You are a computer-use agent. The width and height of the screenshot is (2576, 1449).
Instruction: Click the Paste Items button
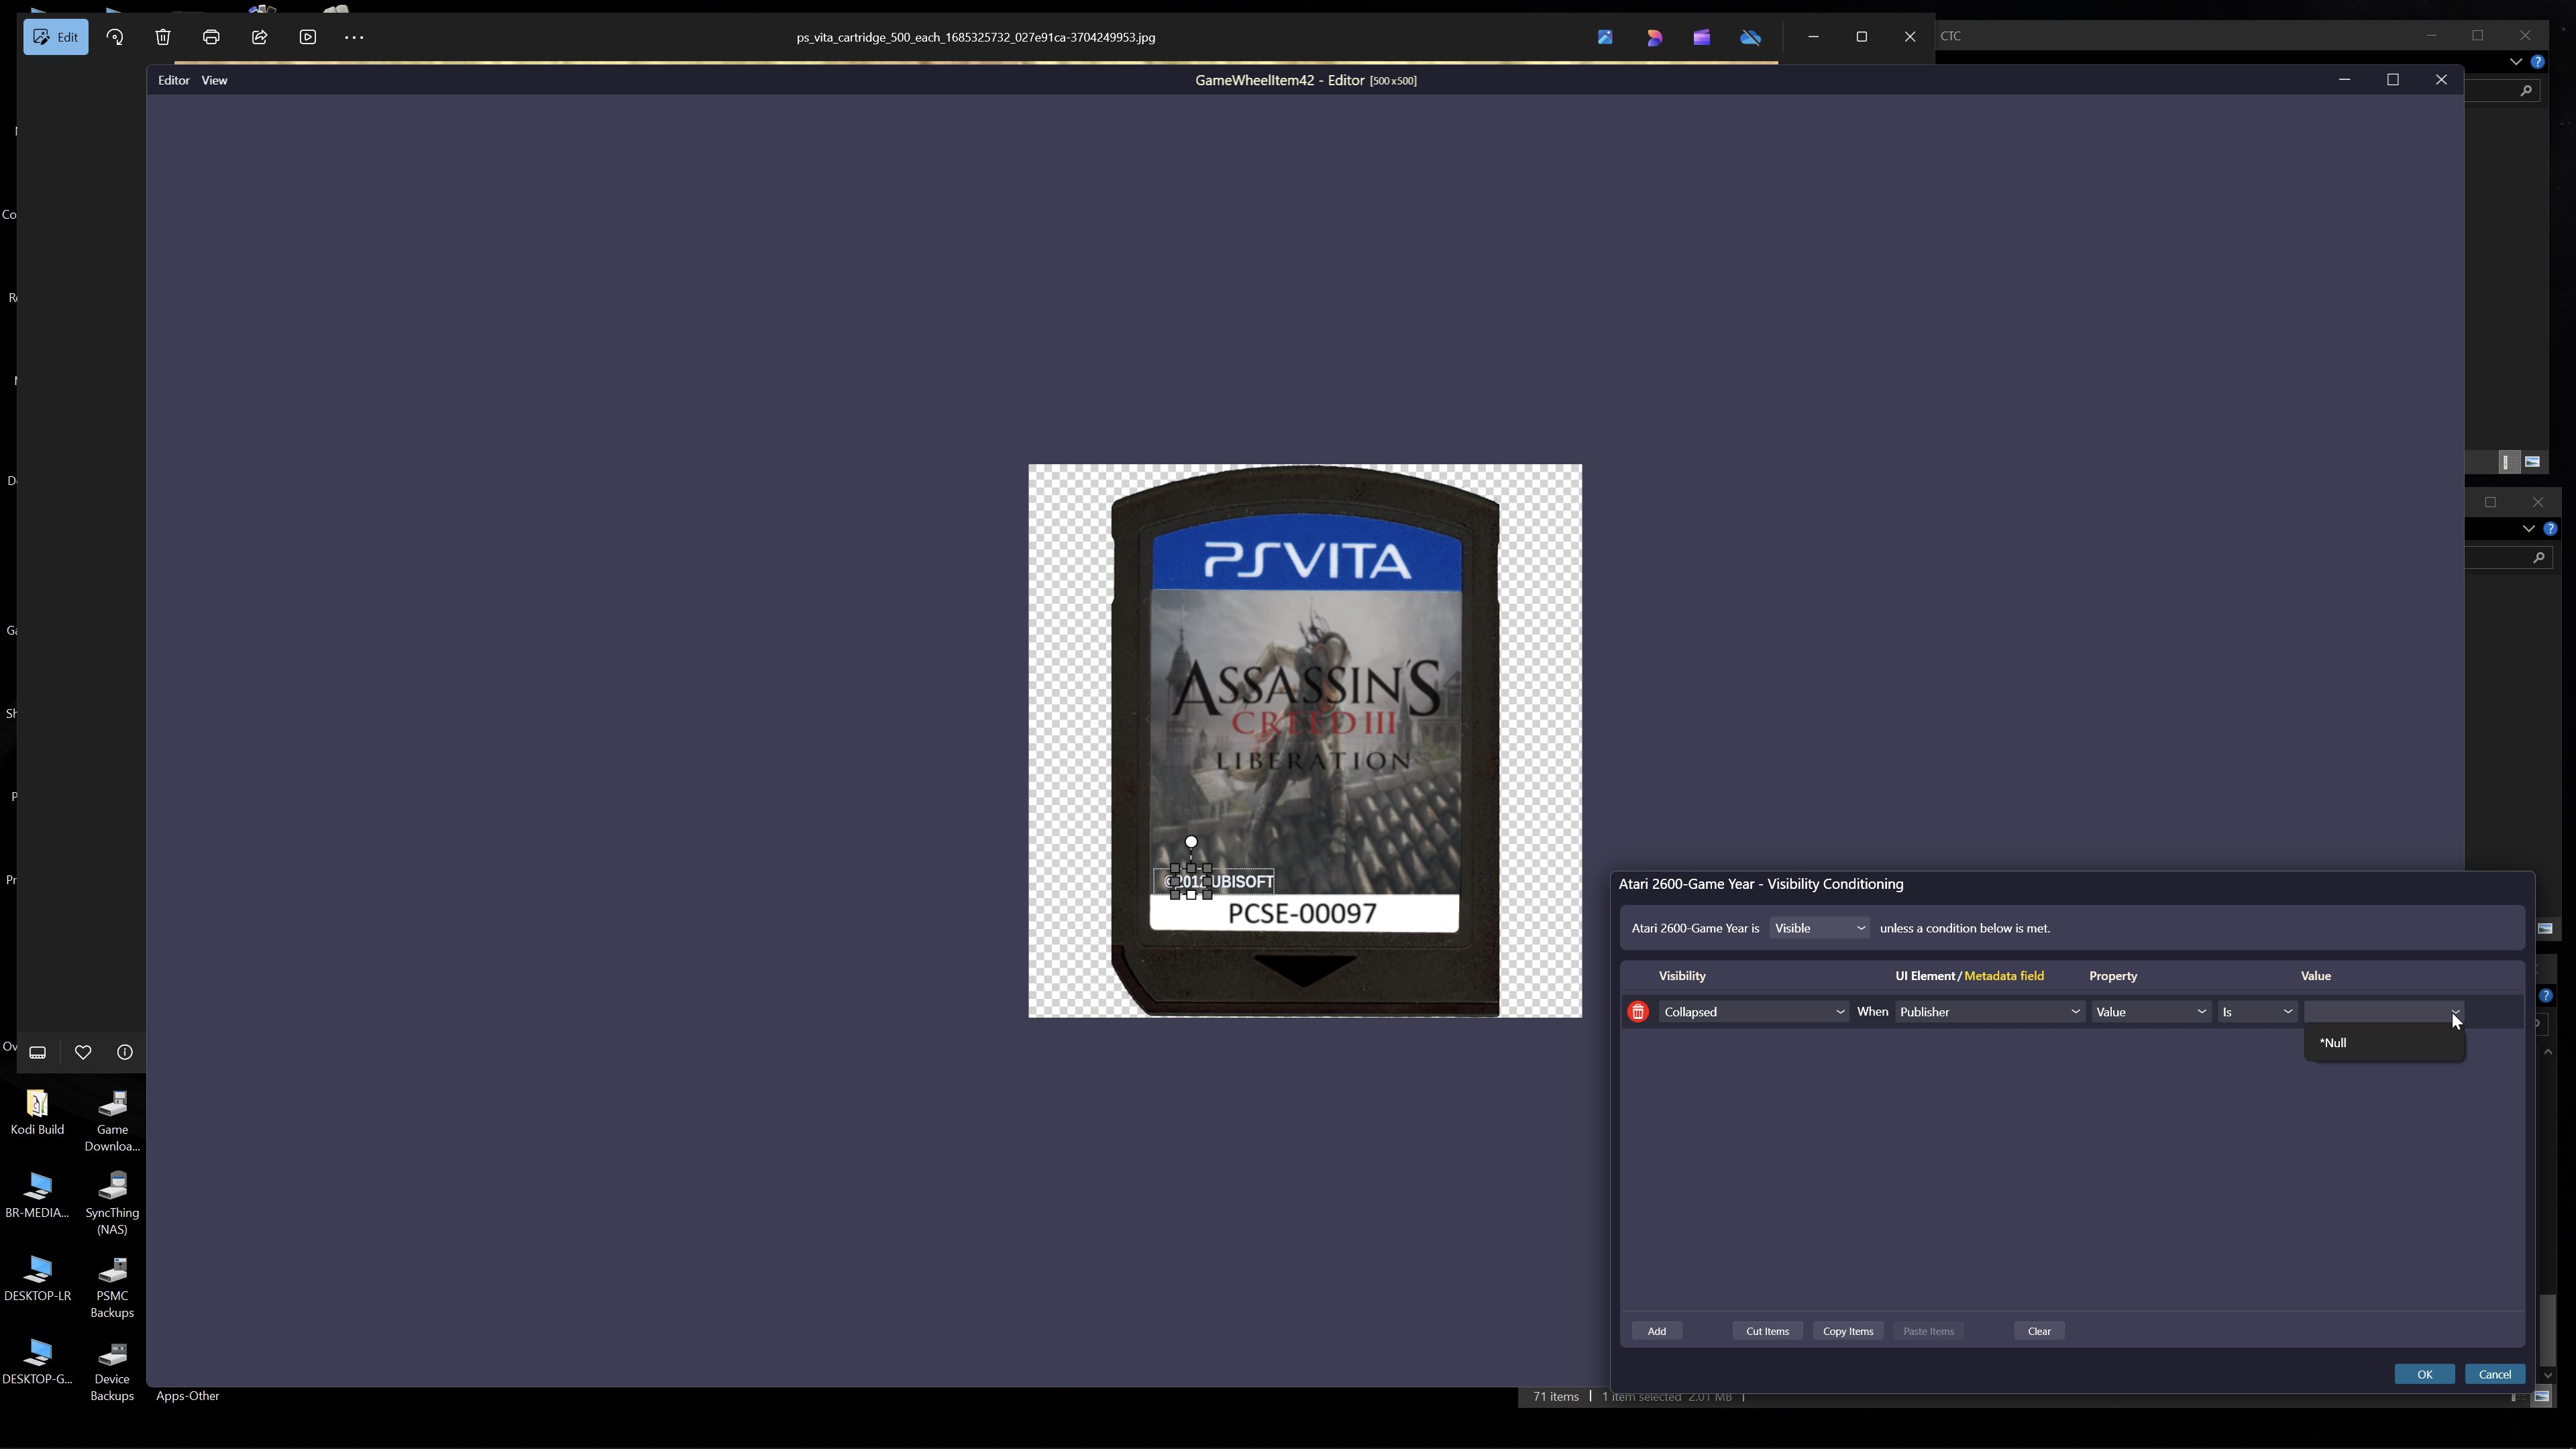[1929, 1331]
